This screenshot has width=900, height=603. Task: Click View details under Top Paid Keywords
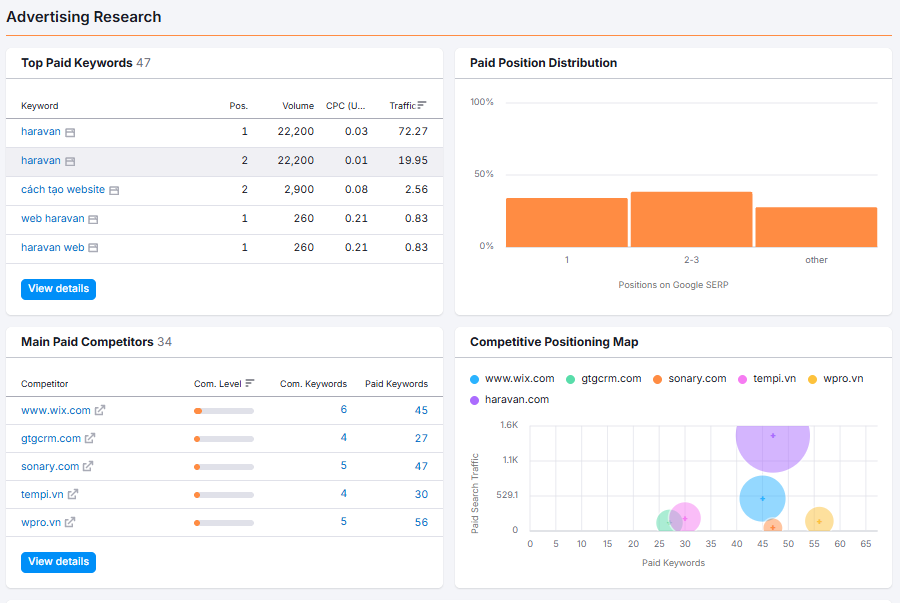59,289
